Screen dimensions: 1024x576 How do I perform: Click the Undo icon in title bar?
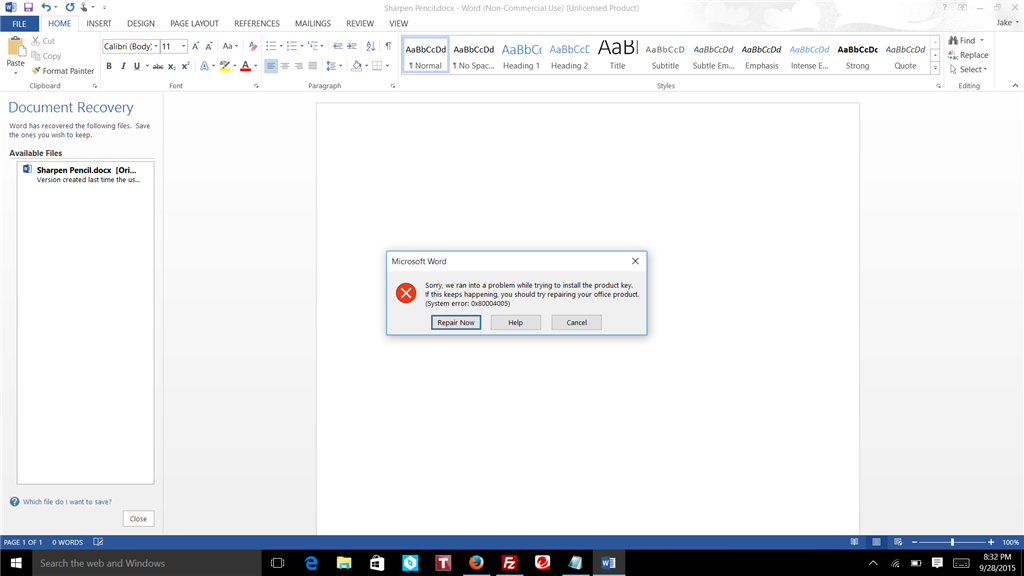46,7
